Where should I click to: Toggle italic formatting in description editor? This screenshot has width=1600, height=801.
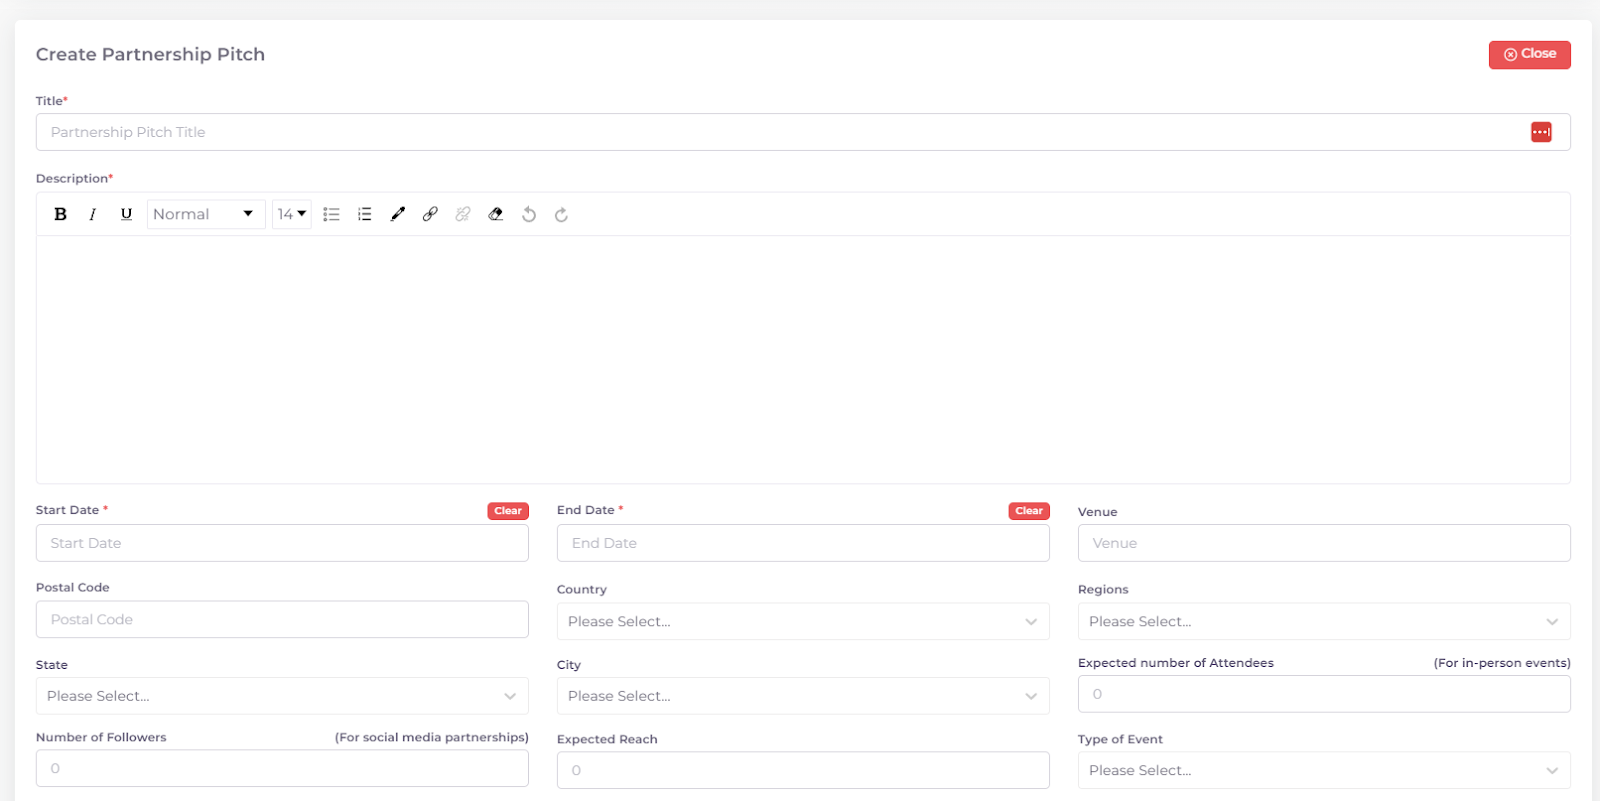[93, 214]
